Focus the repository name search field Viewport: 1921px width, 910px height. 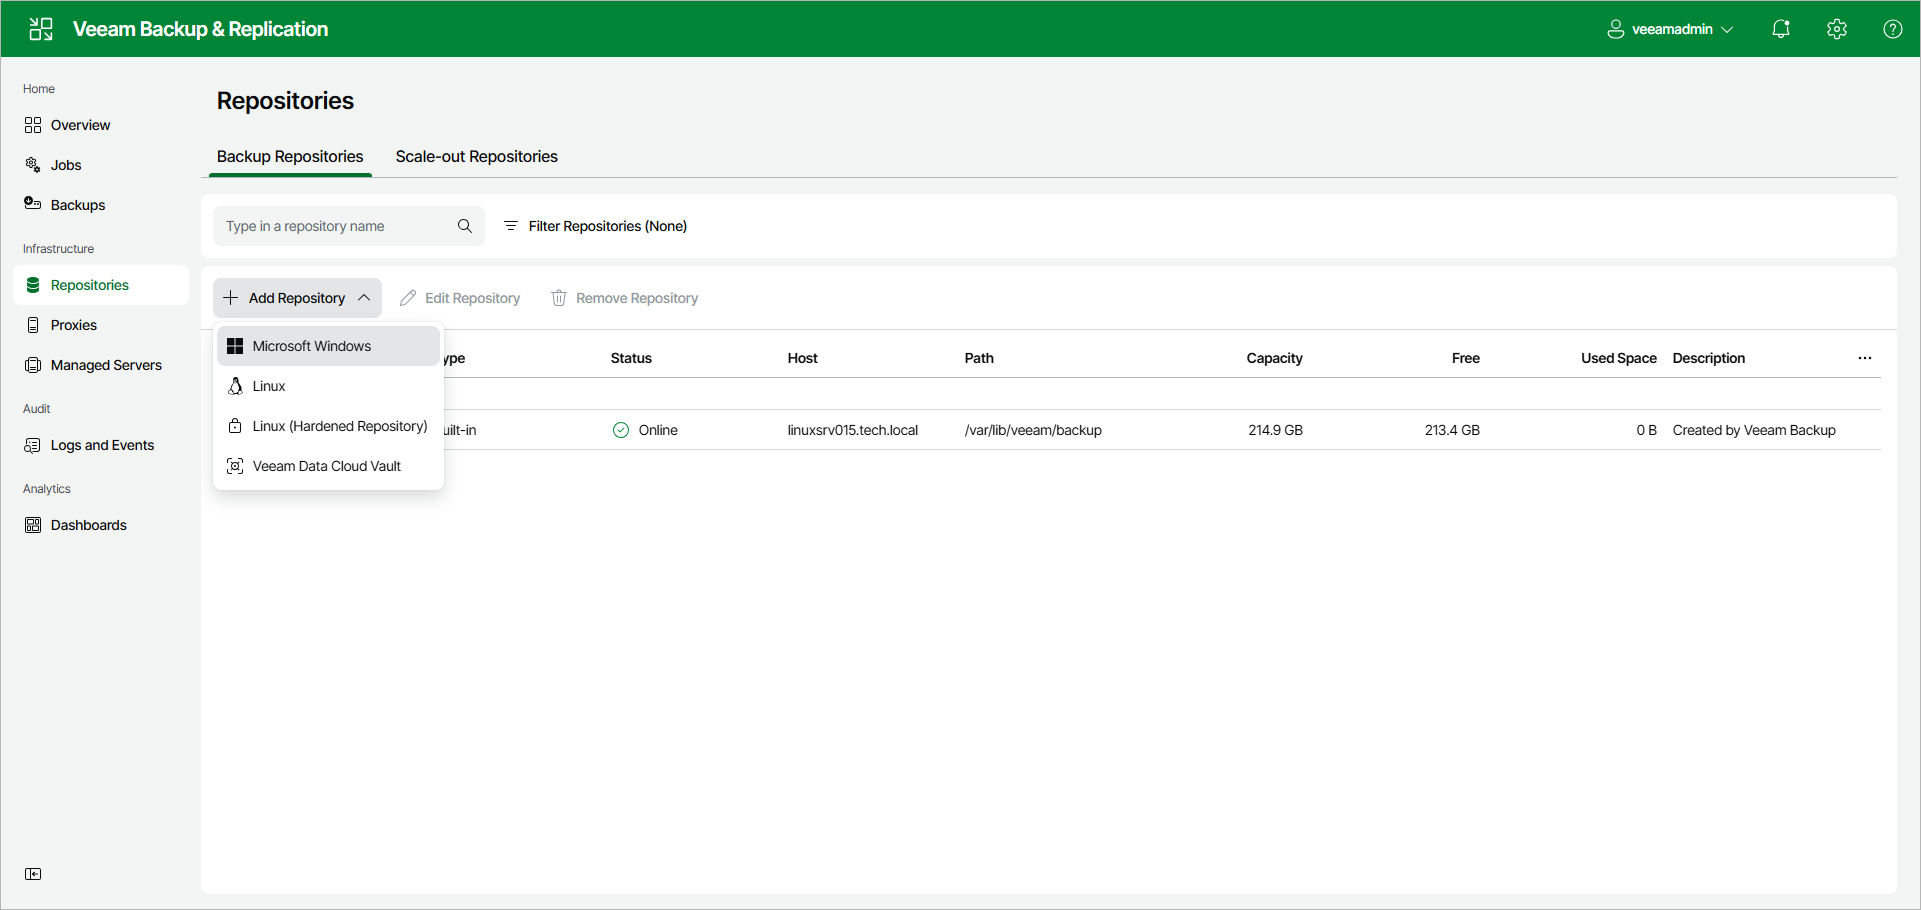pyautogui.click(x=349, y=226)
